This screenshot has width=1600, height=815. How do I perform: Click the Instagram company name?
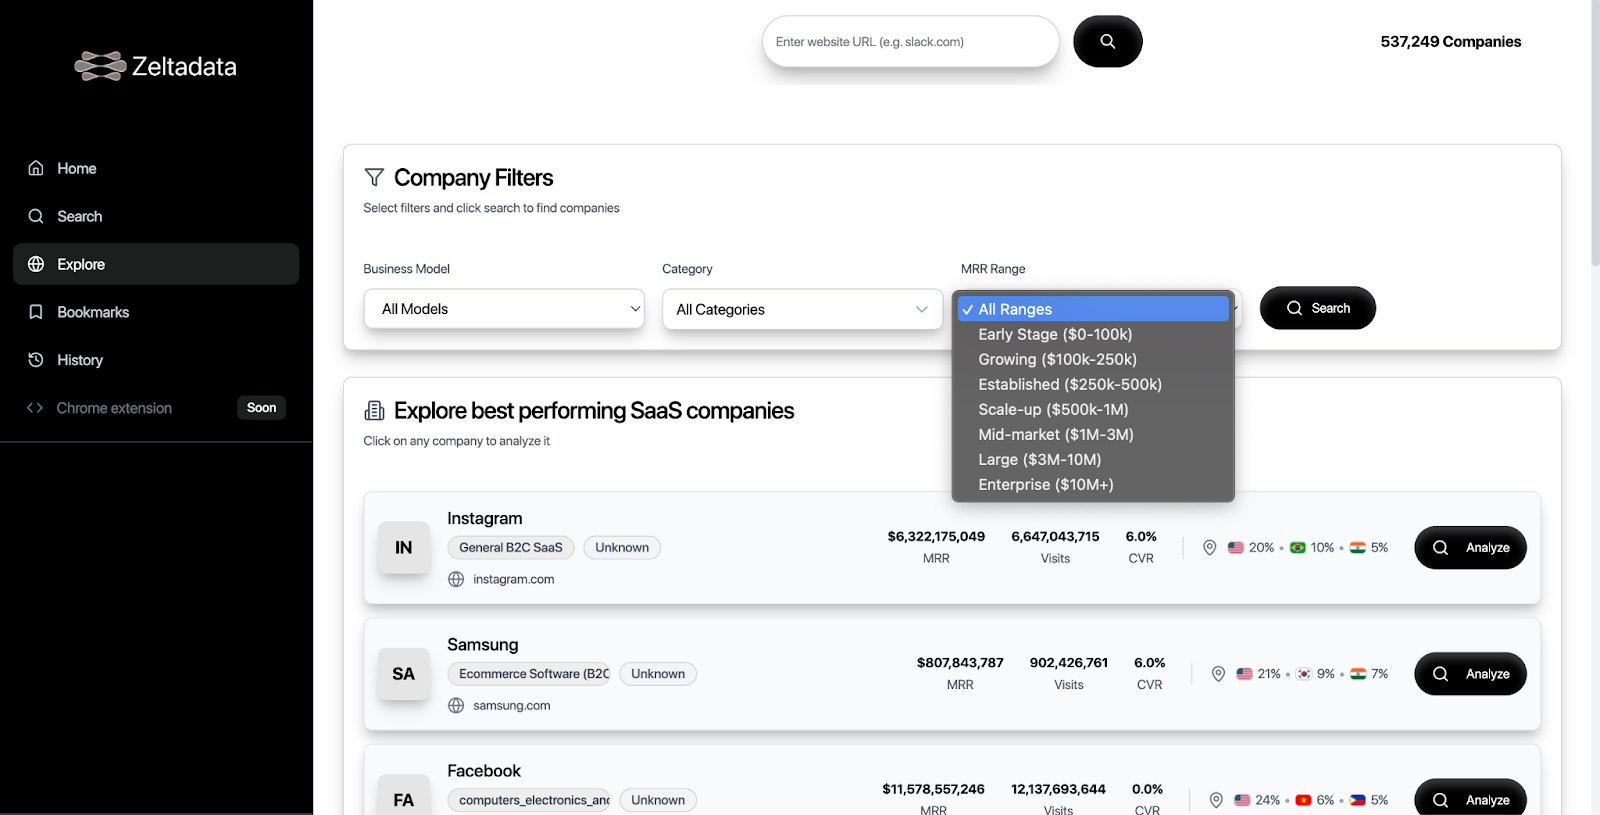(485, 518)
